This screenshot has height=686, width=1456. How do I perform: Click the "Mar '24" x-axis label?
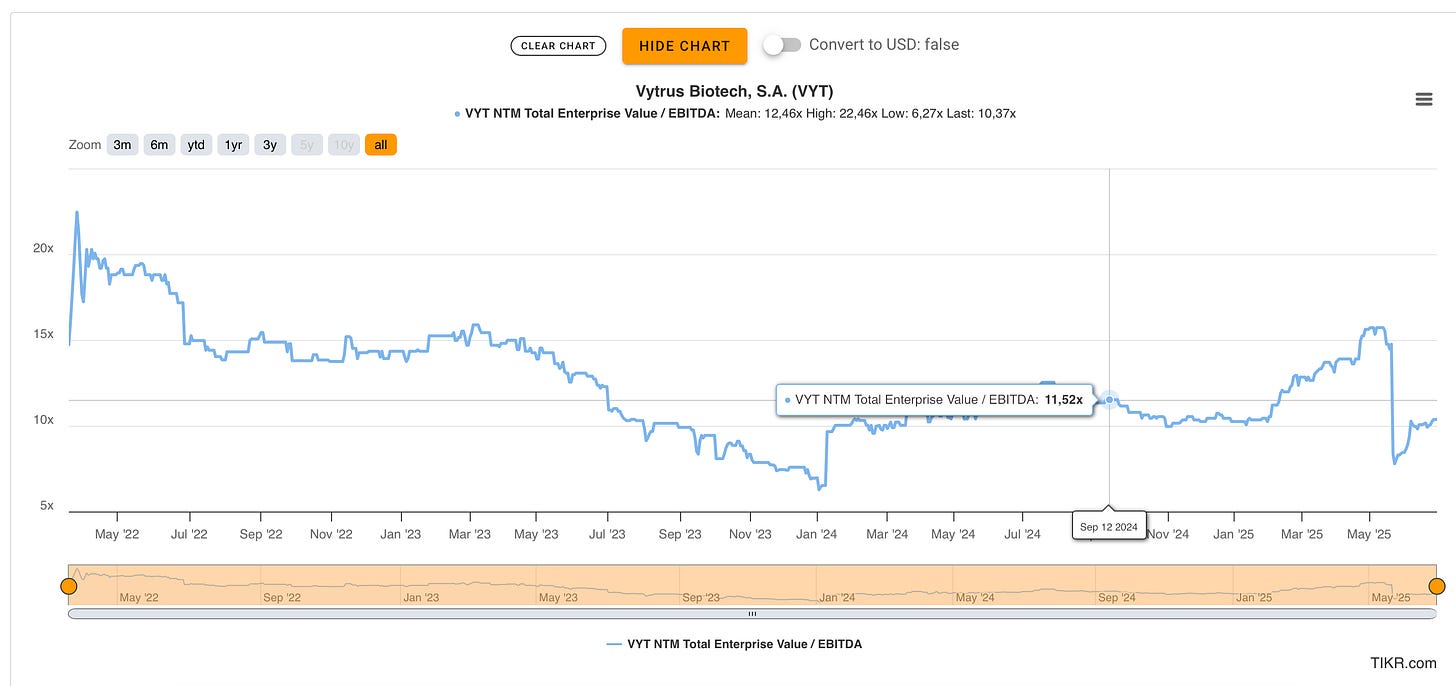[x=886, y=534]
